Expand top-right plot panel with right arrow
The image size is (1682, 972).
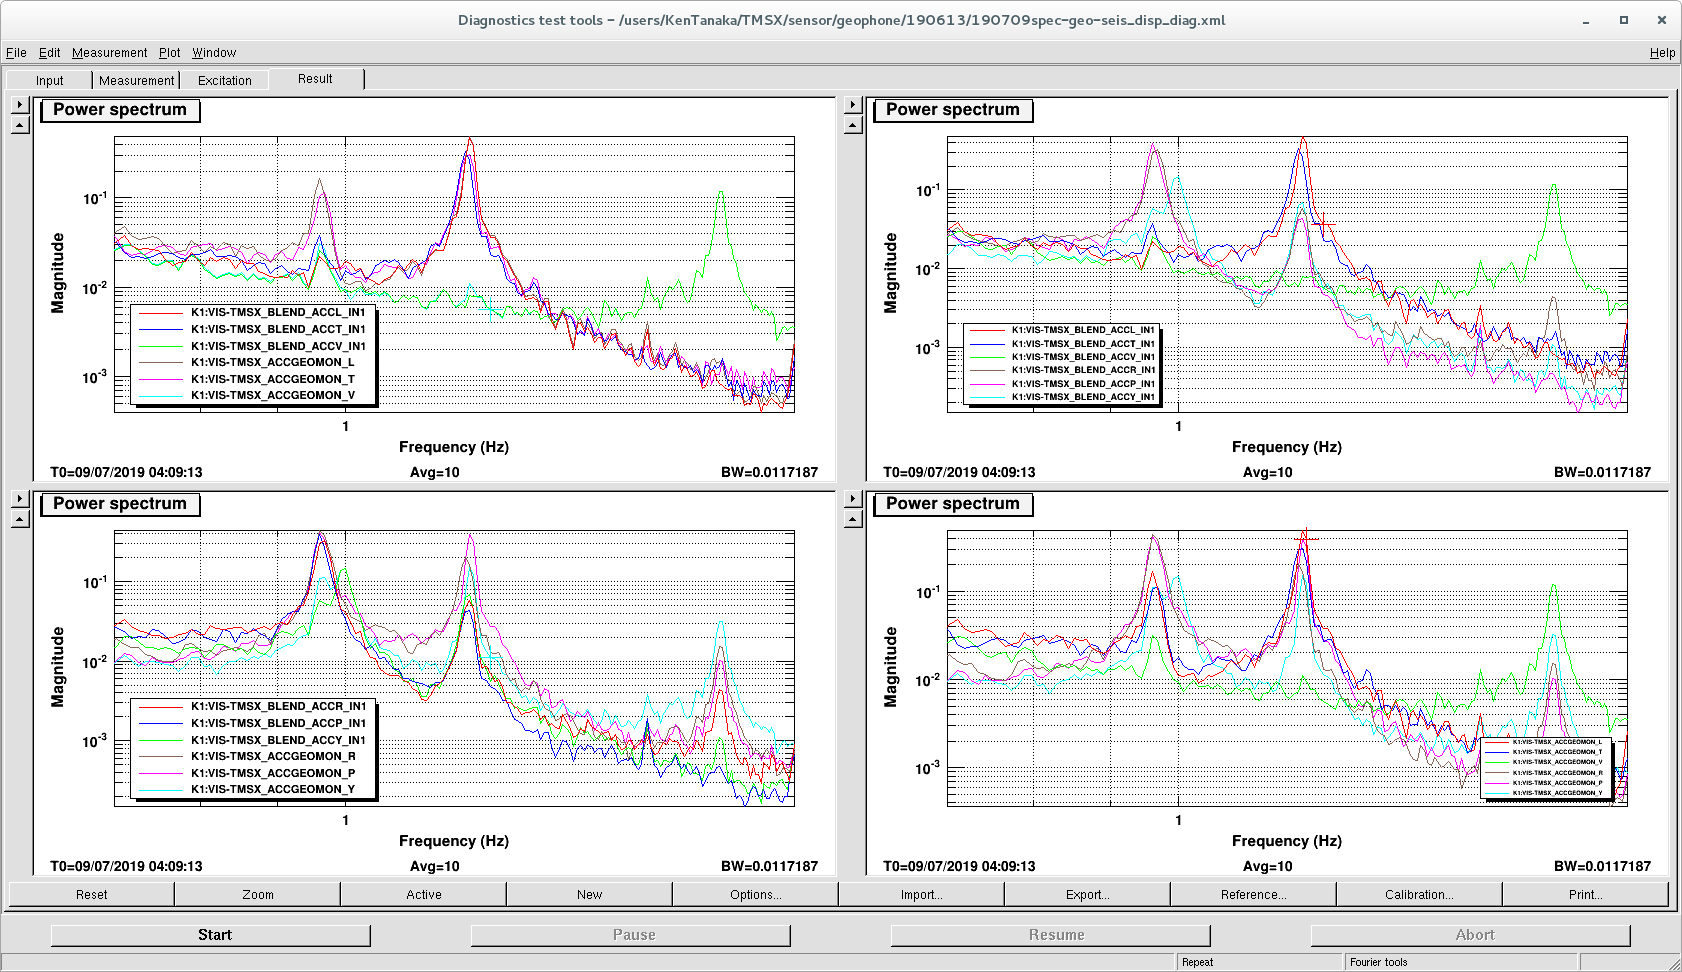(853, 104)
